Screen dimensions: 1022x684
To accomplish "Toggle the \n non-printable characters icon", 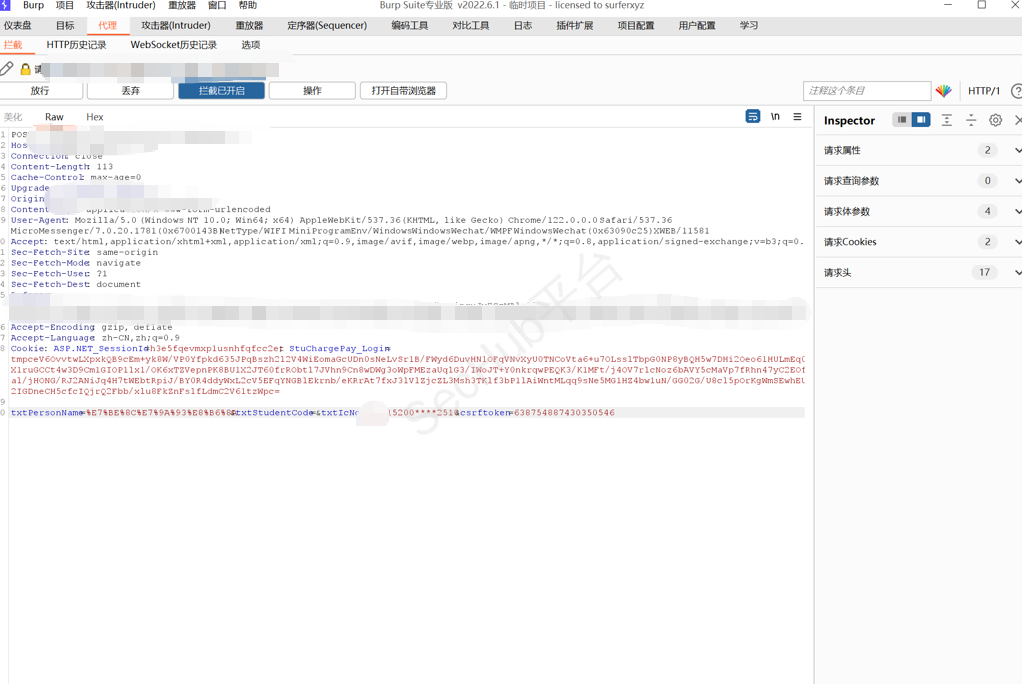I will 775,117.
